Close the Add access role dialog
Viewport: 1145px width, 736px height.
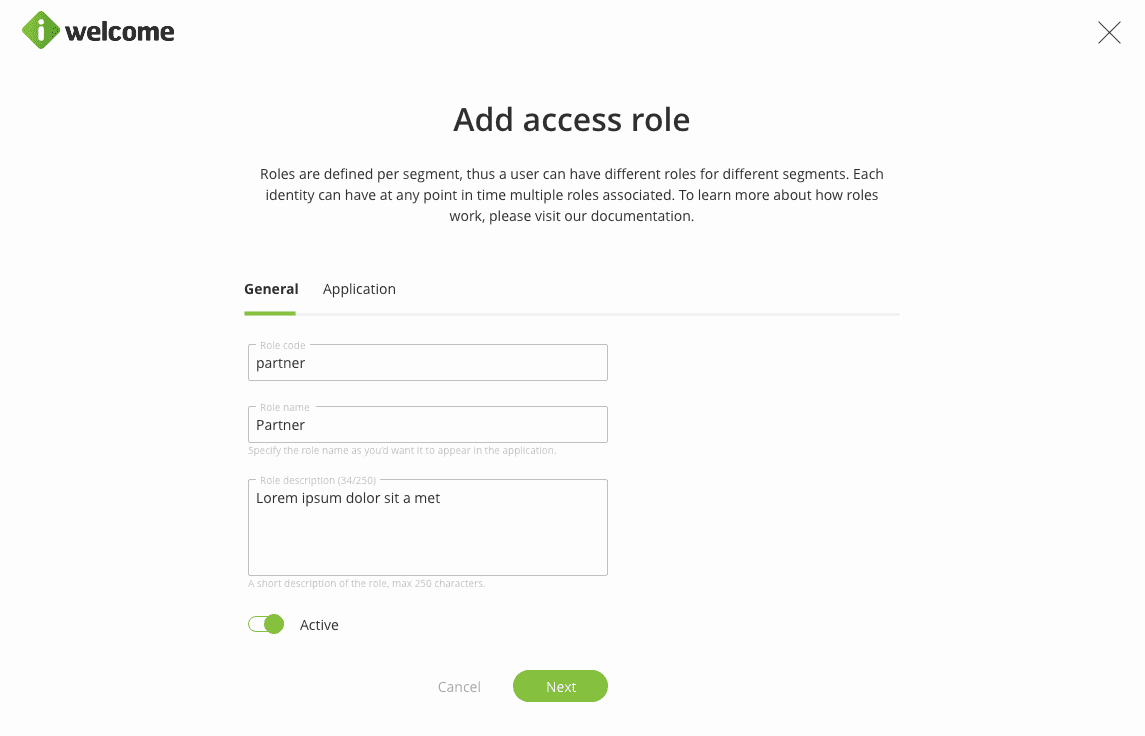[x=1109, y=33]
